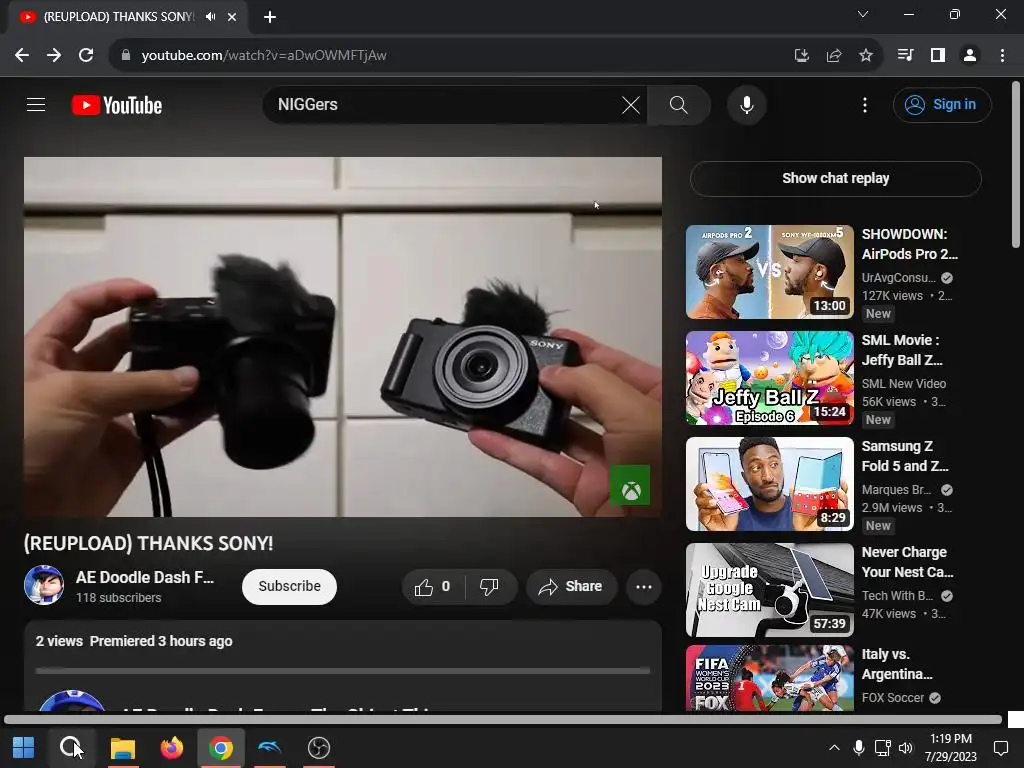Viewport: 1024px width, 768px height.
Task: Click the FOX Soccer channel name
Action: pyautogui.click(x=893, y=697)
